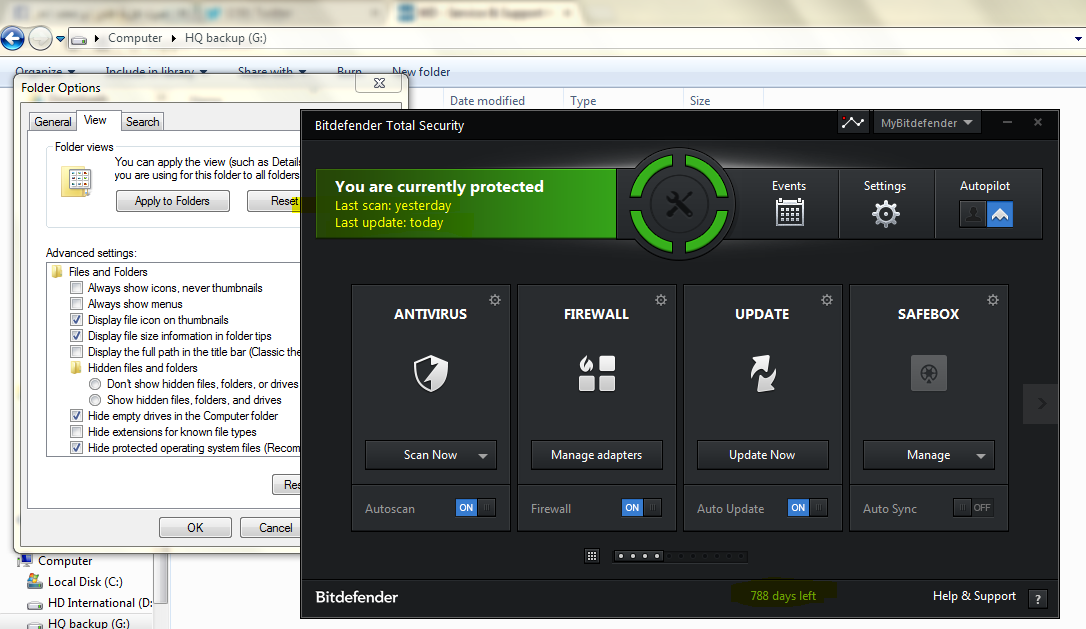Click the module page indicator slider
This screenshot has width=1086, height=629.
680,556
